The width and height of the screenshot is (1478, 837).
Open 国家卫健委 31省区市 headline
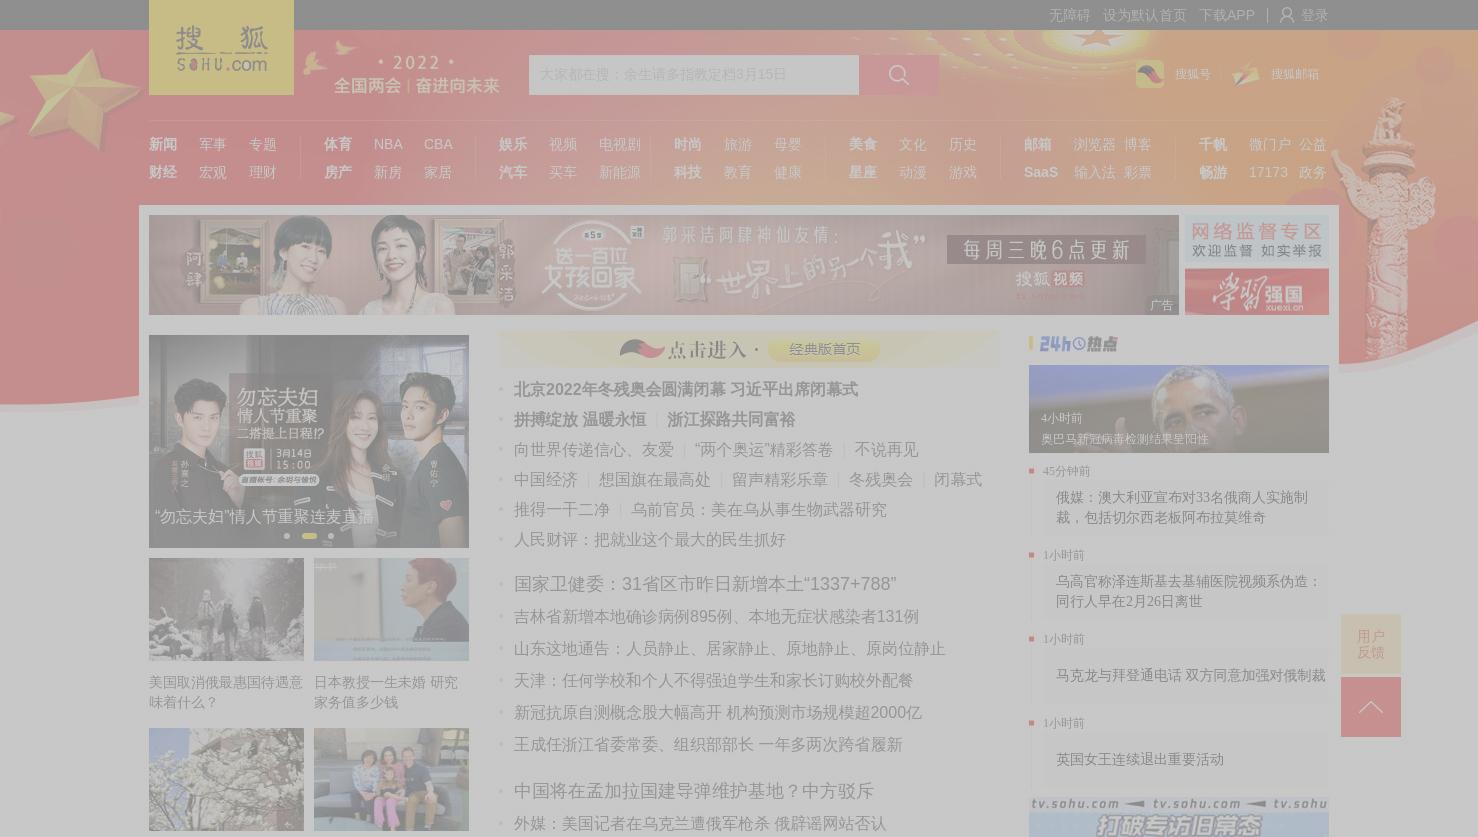[x=705, y=583]
